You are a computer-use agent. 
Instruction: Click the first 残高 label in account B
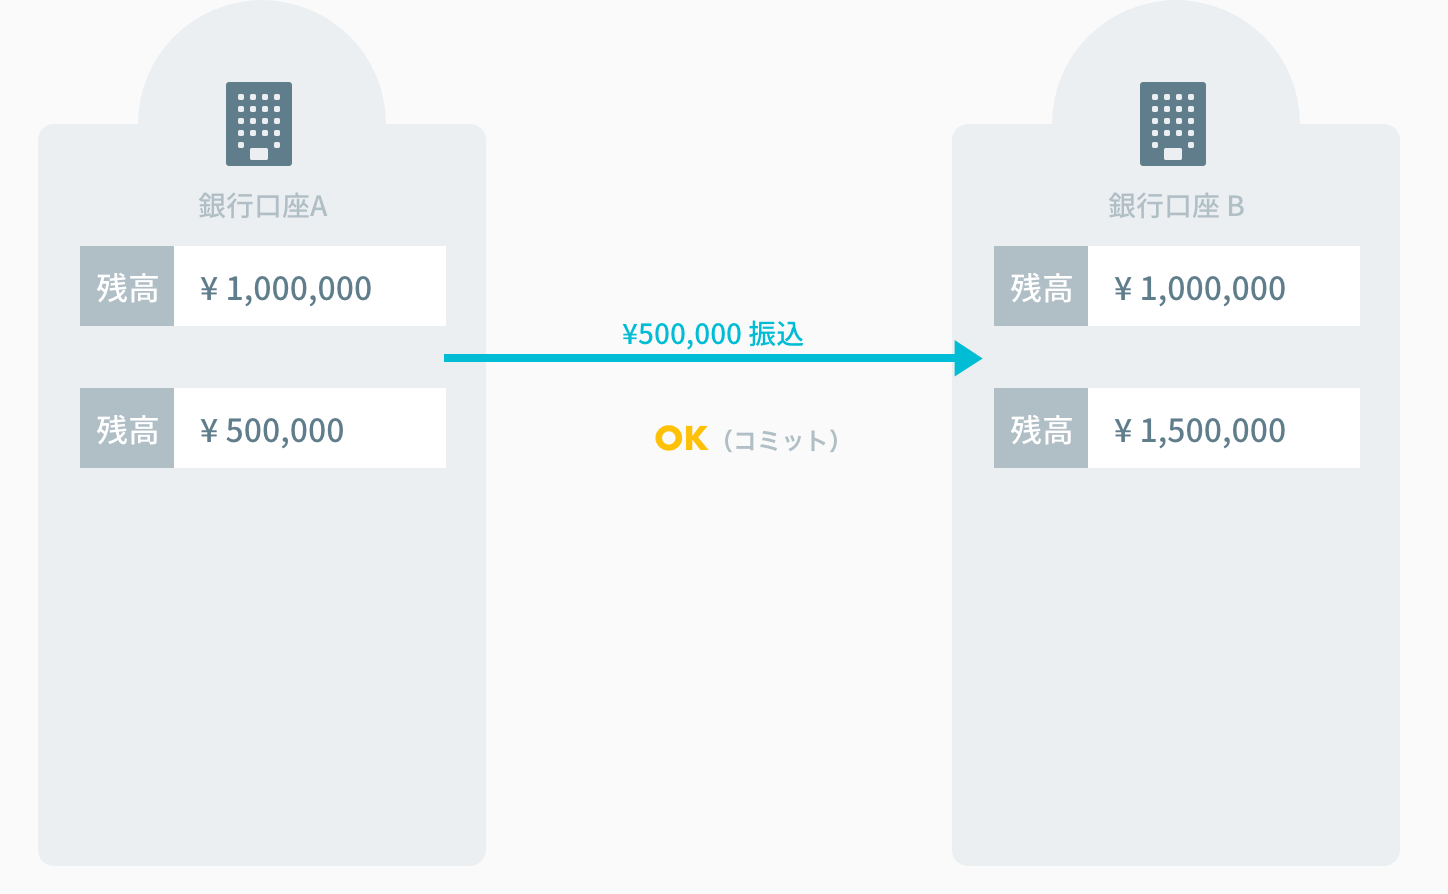click(1041, 287)
